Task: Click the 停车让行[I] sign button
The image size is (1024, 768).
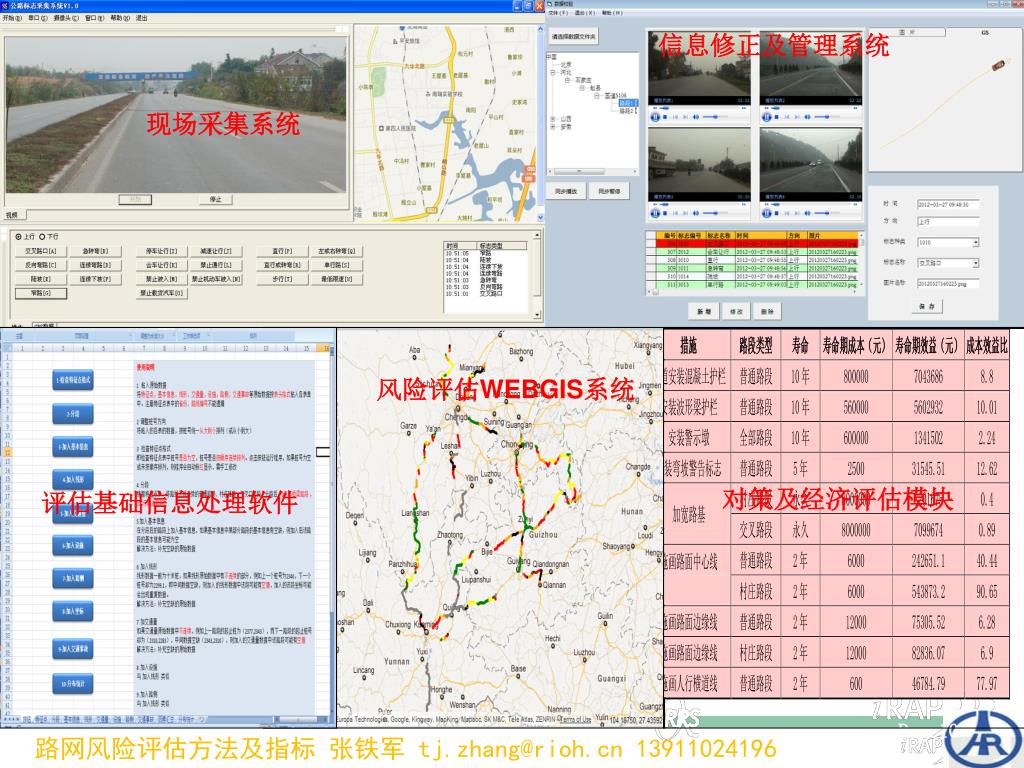Action: tap(161, 251)
